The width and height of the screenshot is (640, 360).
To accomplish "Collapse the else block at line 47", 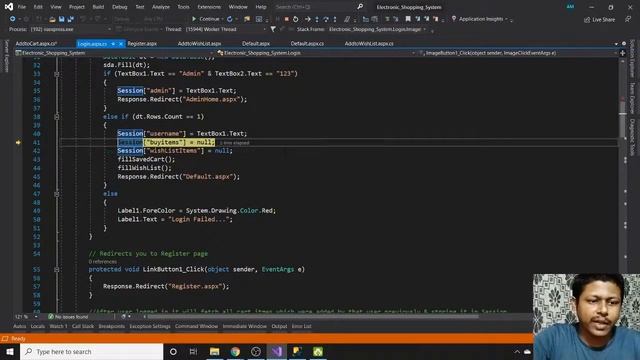I will 57,194.
